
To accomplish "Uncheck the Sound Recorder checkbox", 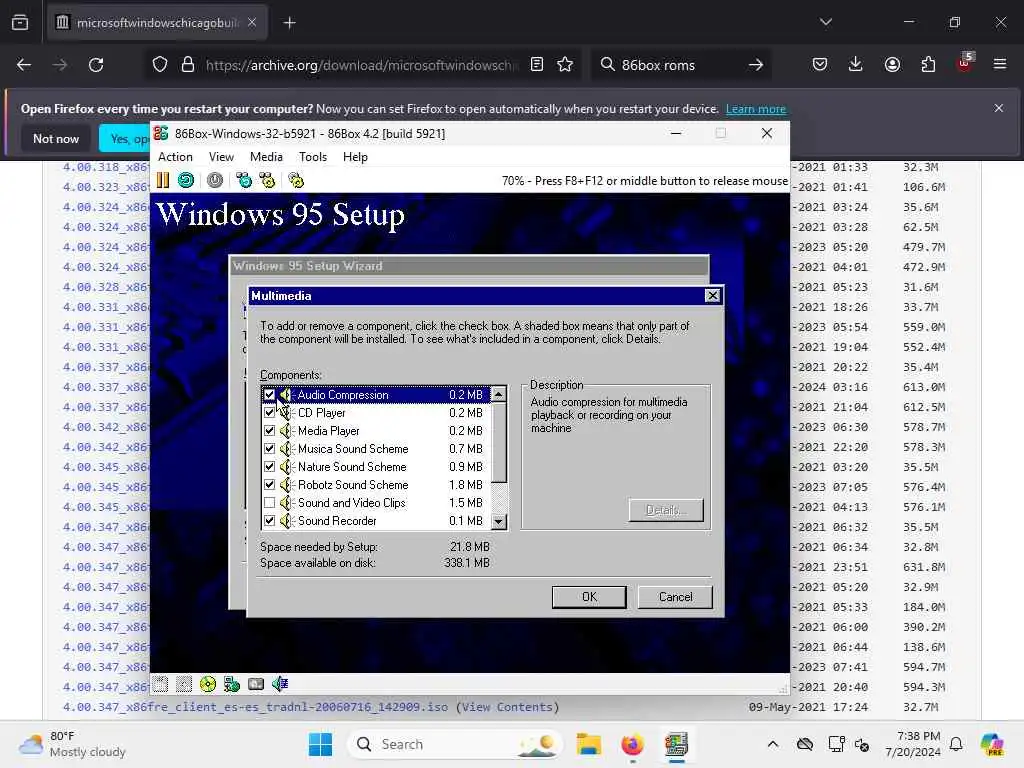I will point(269,520).
